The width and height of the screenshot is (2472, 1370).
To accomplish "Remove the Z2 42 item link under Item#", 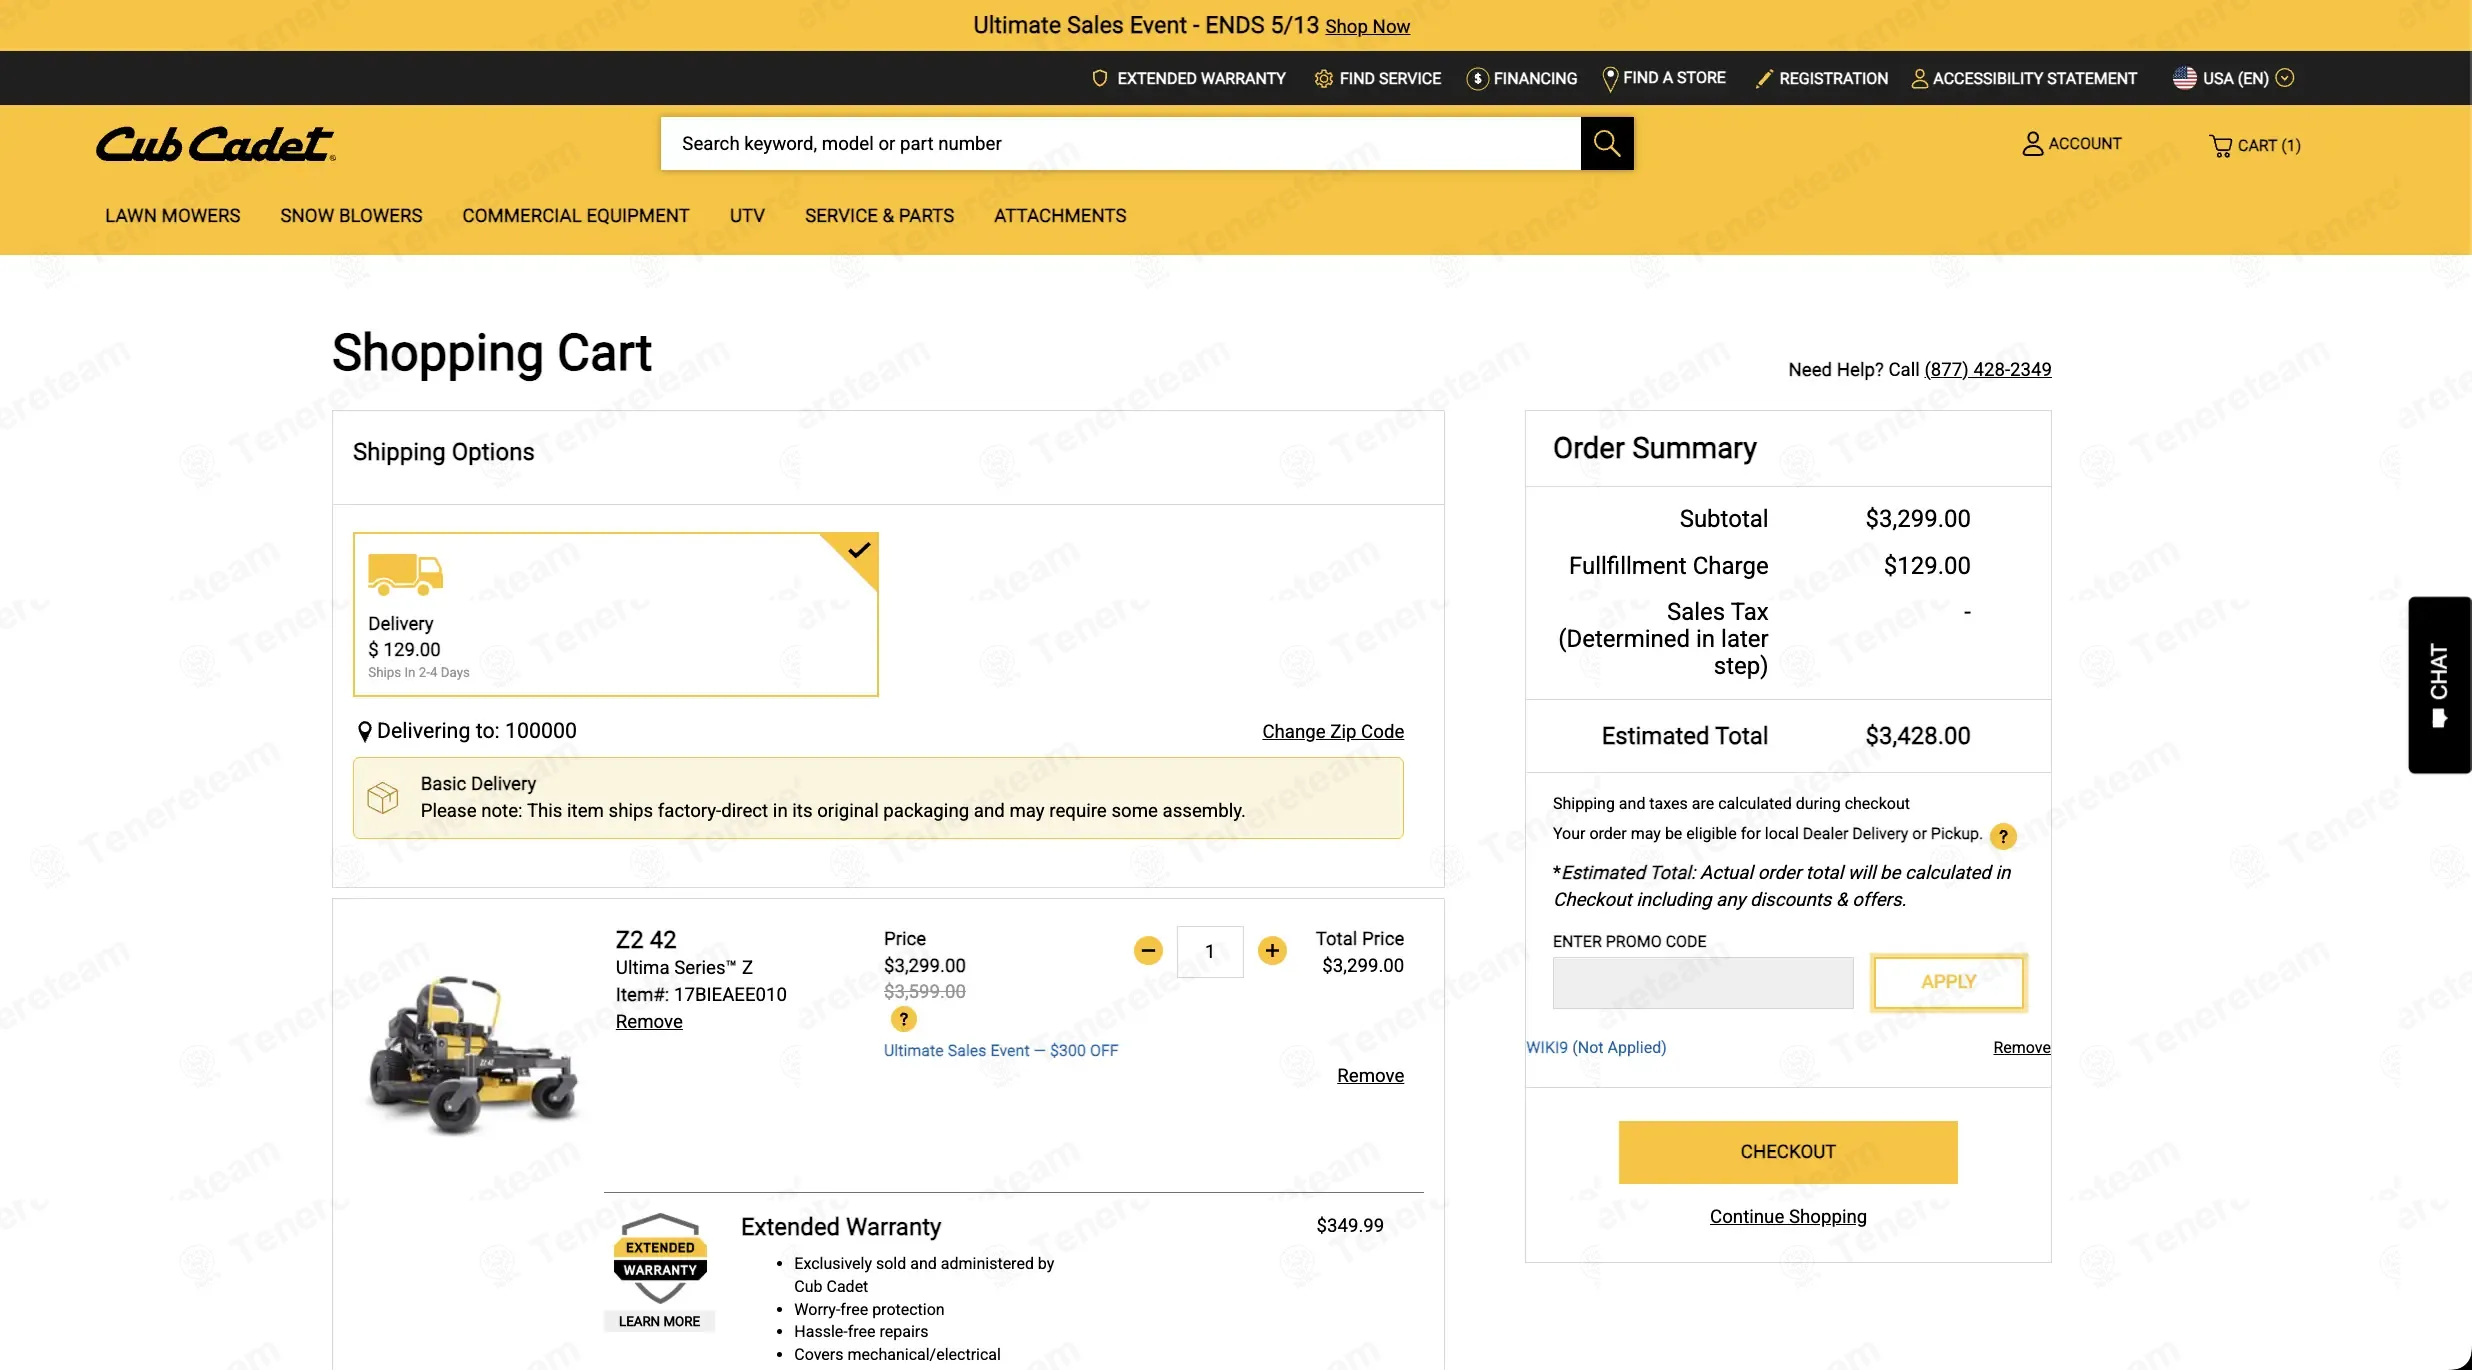I will (649, 1021).
